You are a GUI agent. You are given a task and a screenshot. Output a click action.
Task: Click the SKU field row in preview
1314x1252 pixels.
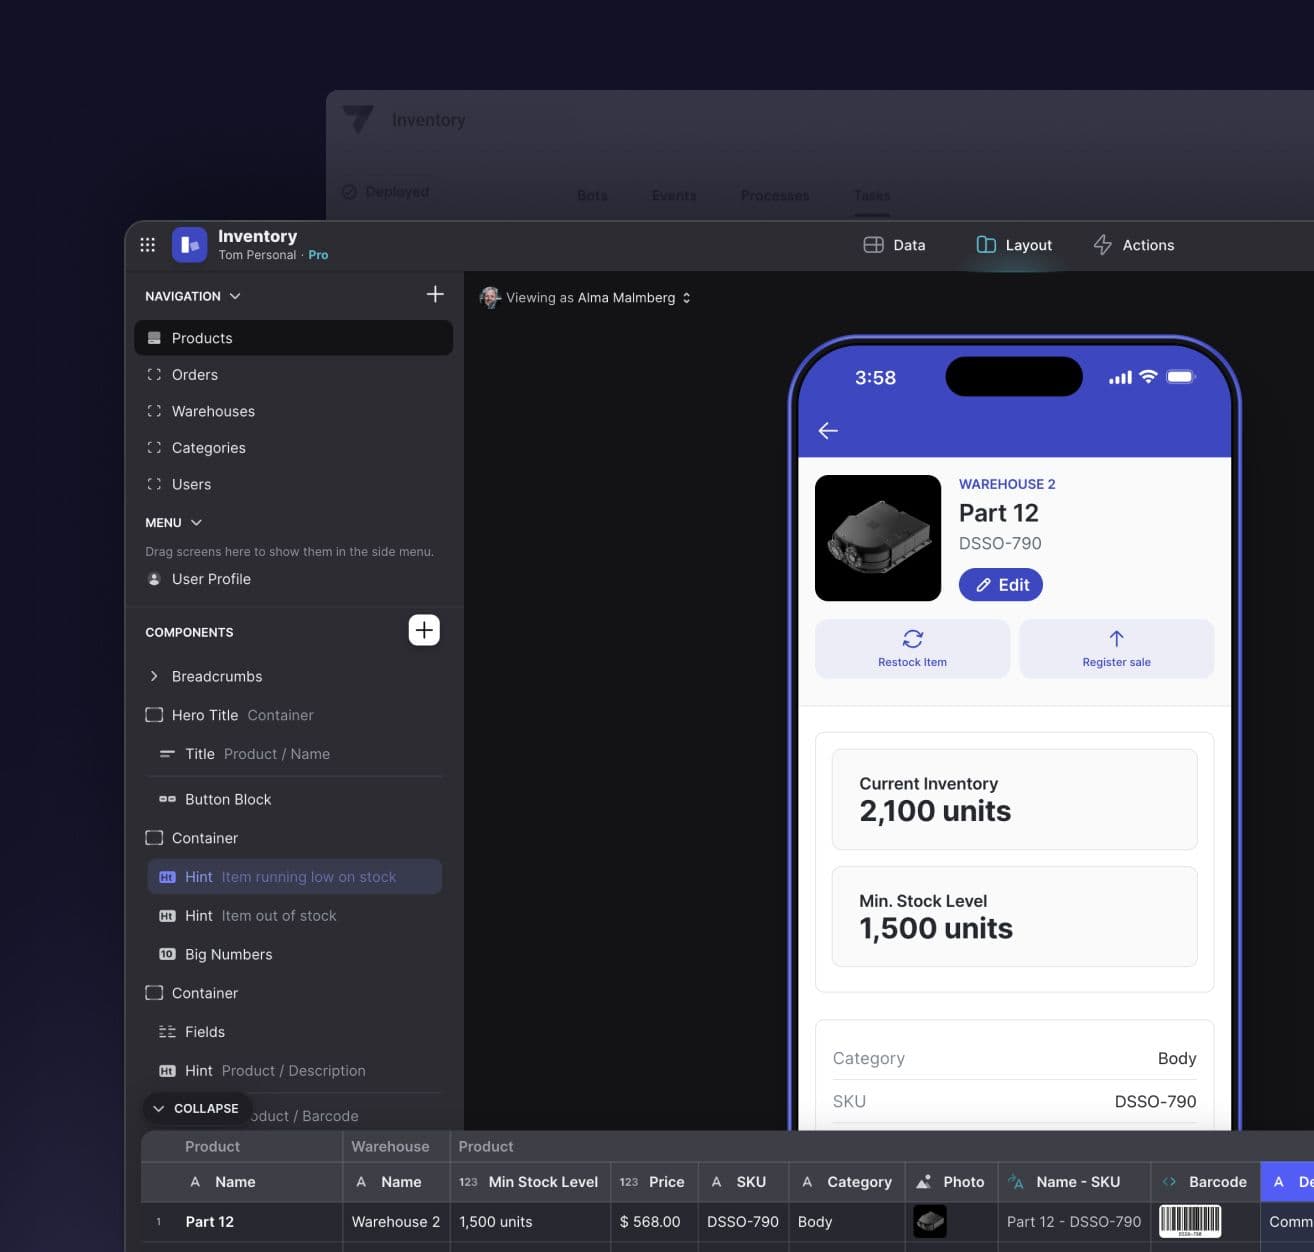[1014, 1101]
